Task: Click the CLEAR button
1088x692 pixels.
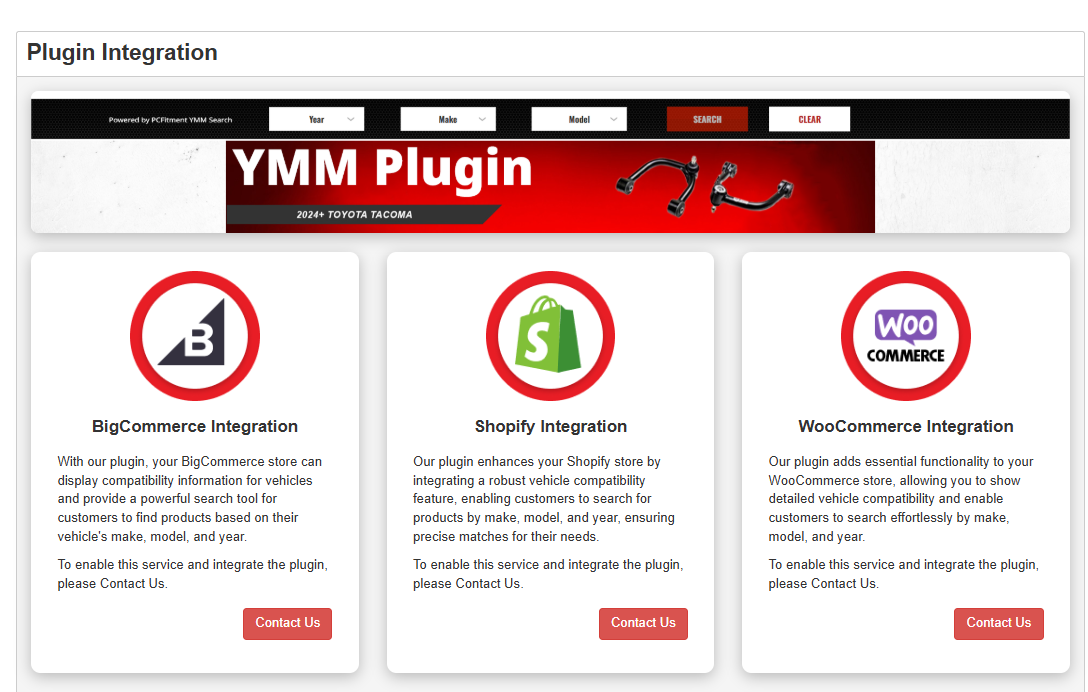Action: coord(809,118)
